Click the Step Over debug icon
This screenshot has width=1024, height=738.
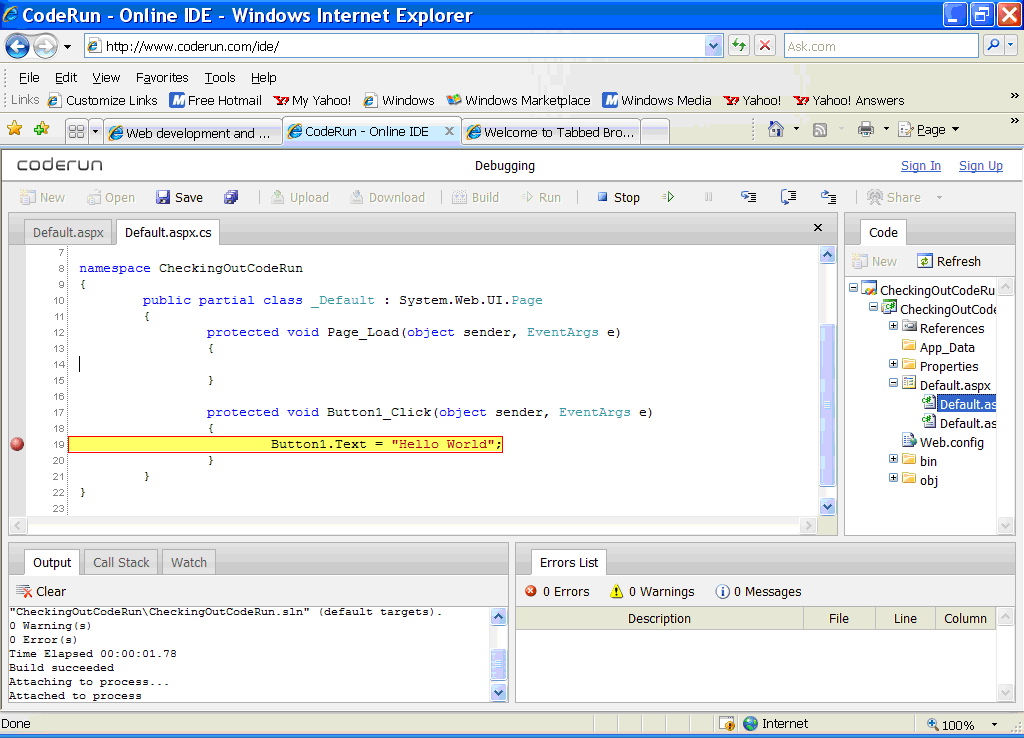click(x=788, y=197)
